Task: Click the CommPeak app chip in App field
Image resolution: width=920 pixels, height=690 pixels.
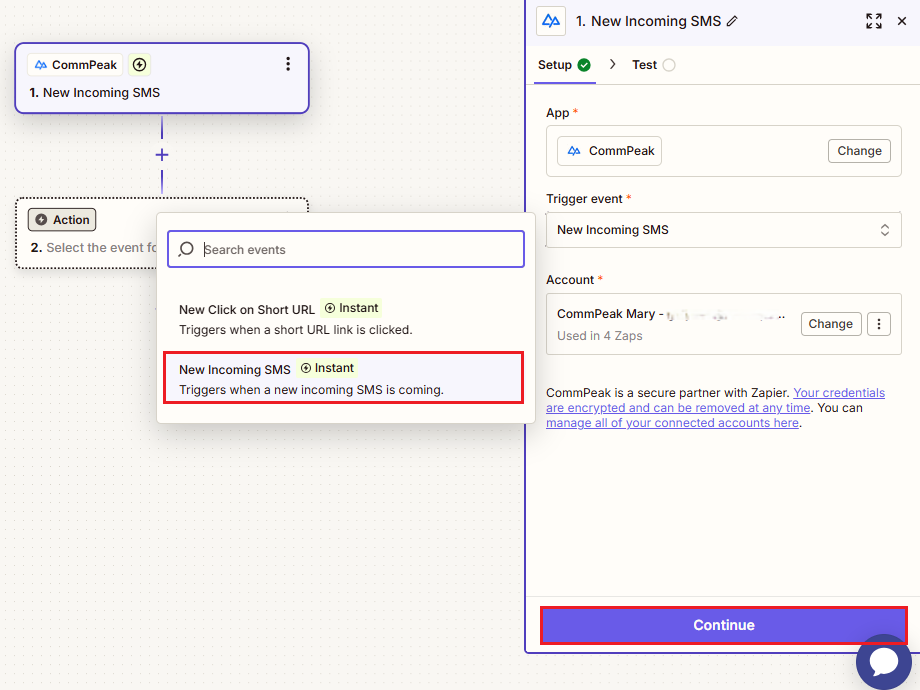Action: pos(609,151)
